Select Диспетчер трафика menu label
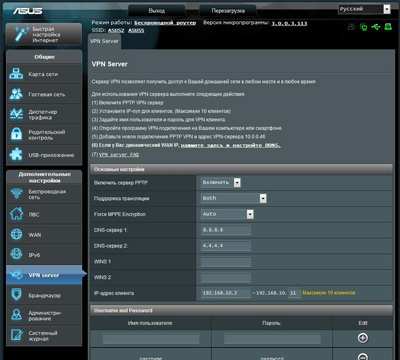 click(x=43, y=115)
